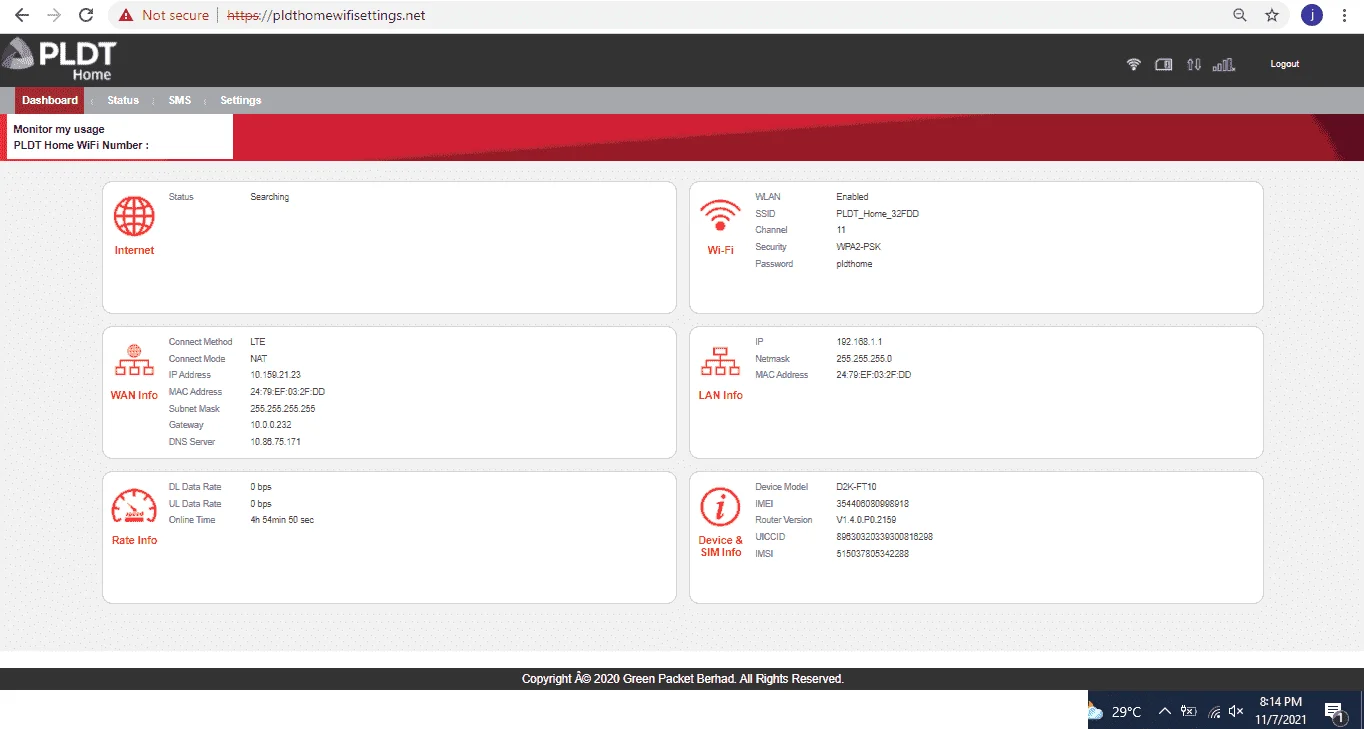Click the browser address bar URL
The height and width of the screenshot is (729, 1364).
pyautogui.click(x=326, y=15)
